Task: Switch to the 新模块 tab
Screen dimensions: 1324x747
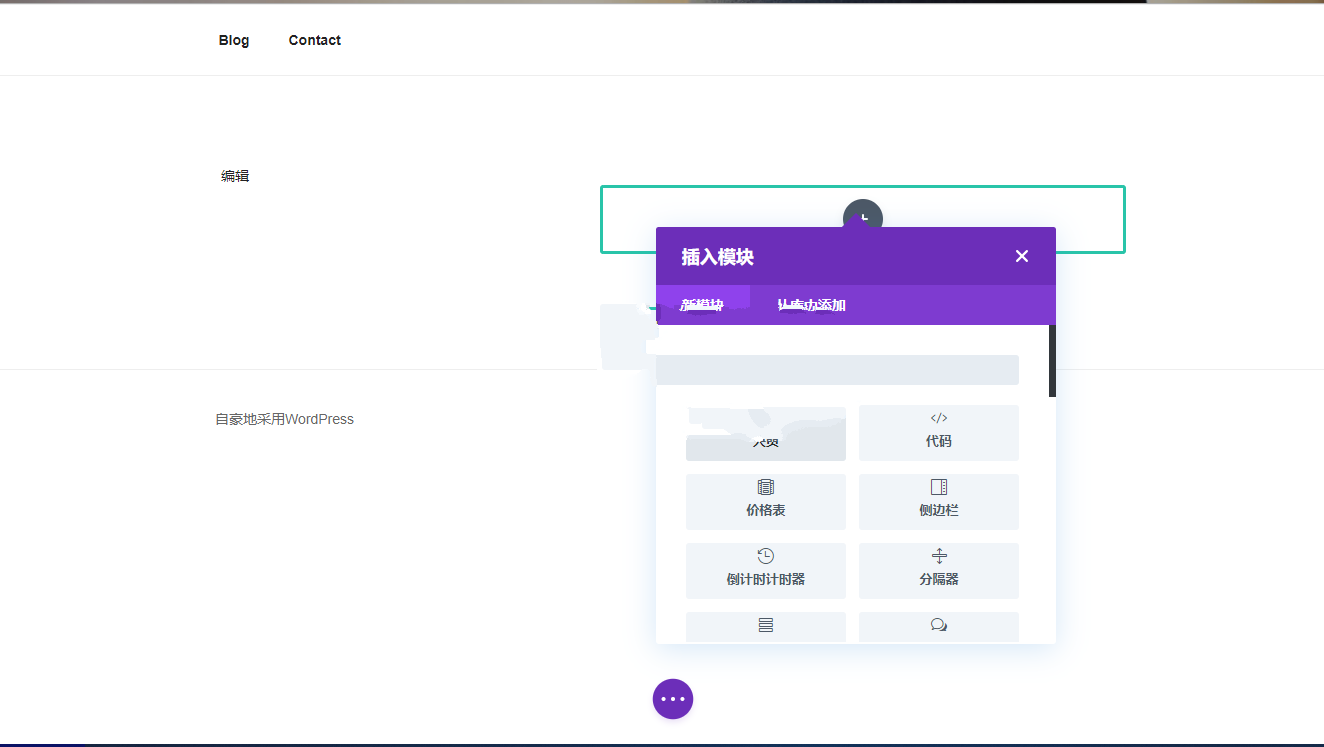Action: point(702,305)
